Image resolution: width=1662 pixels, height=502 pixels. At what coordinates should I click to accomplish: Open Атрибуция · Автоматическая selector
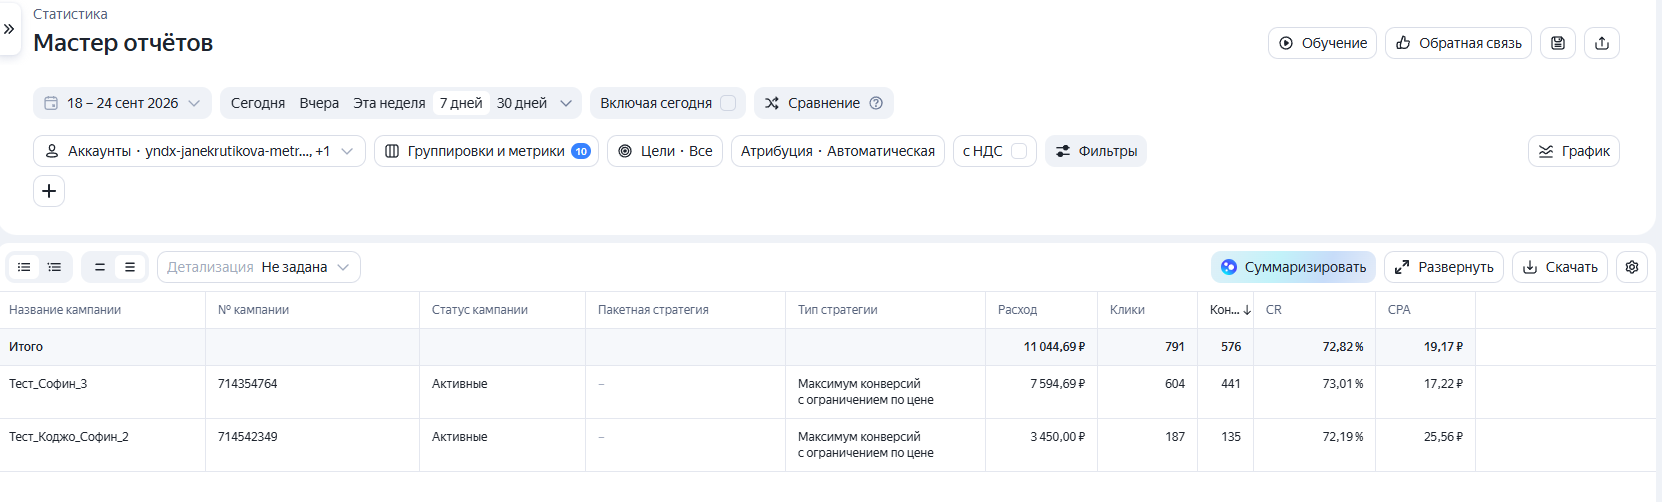[838, 151]
